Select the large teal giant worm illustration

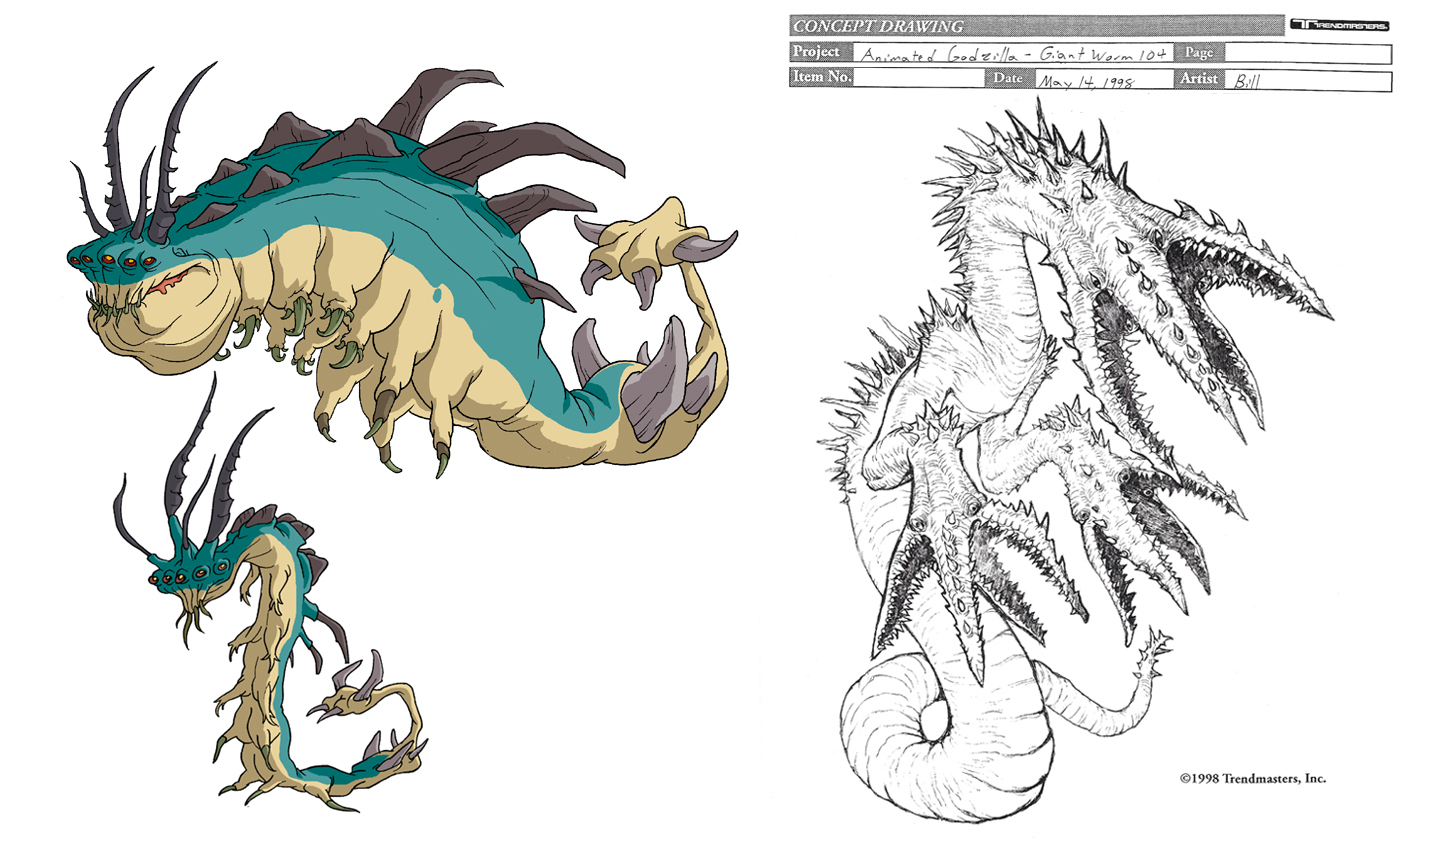point(400,270)
